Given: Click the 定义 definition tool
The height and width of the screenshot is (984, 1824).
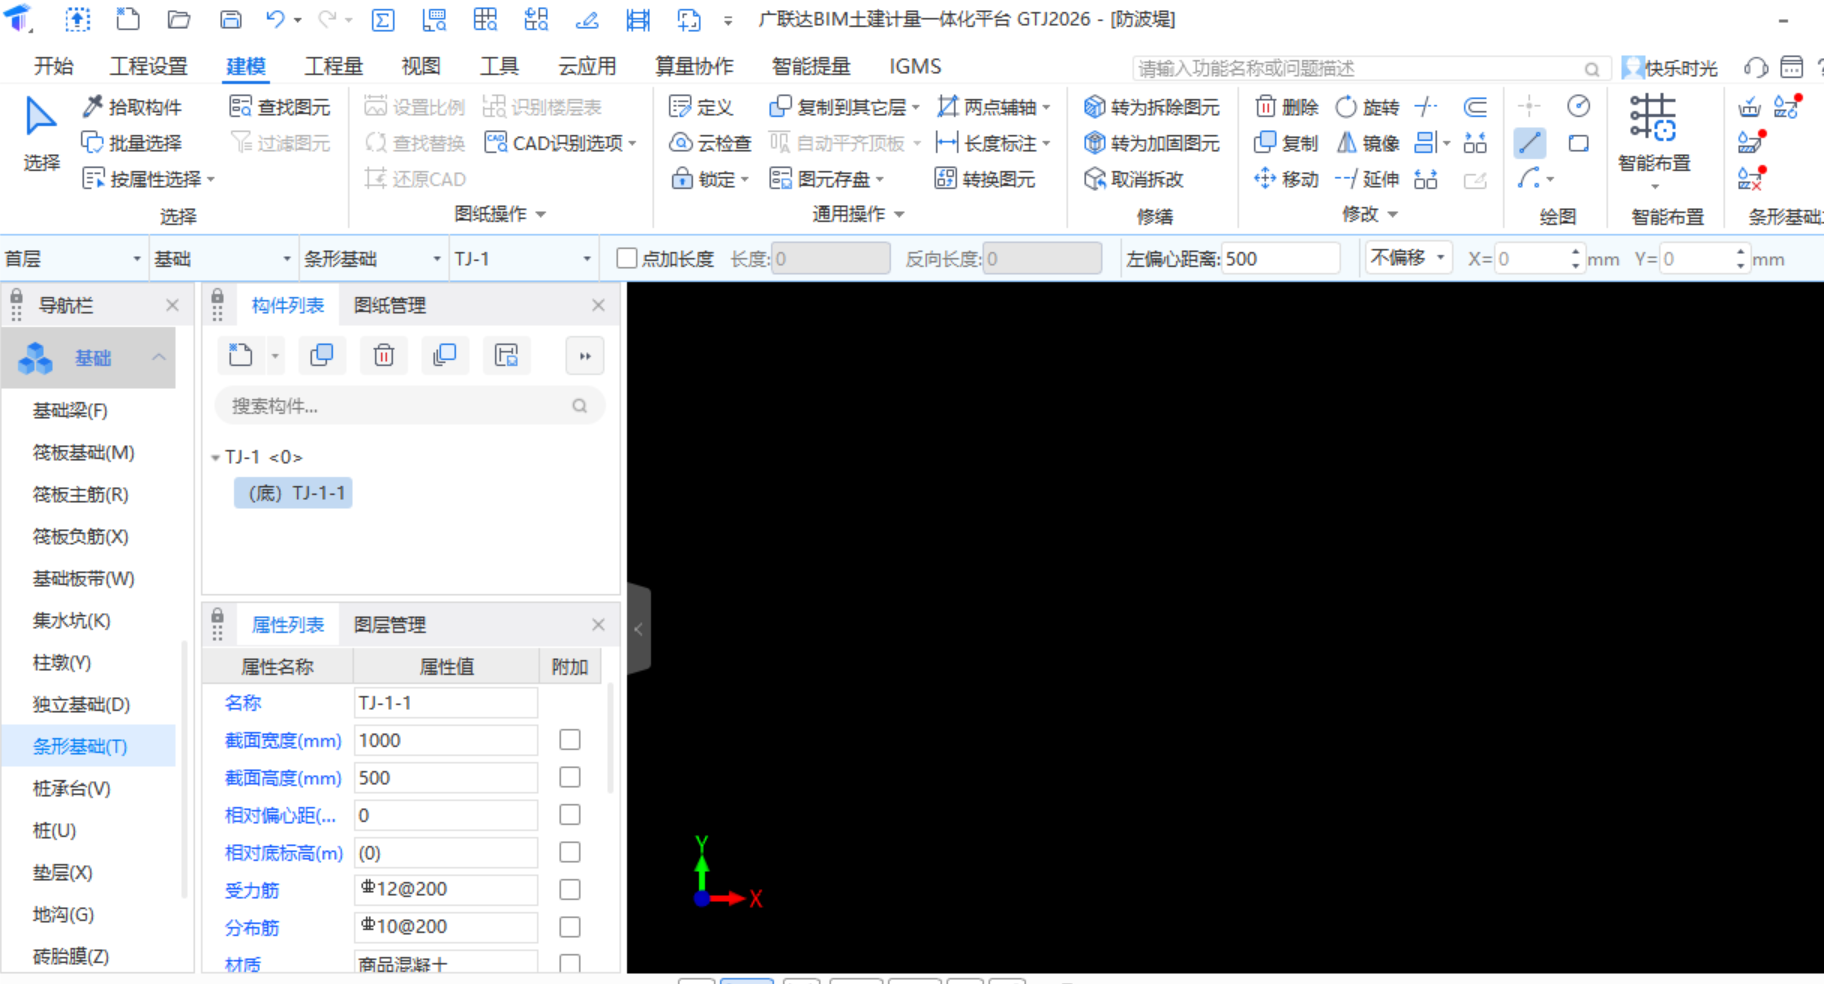Looking at the screenshot, I should click(701, 107).
